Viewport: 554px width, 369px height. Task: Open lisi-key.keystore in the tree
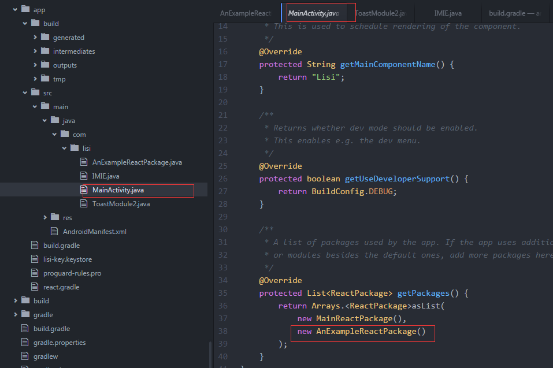(x=67, y=259)
